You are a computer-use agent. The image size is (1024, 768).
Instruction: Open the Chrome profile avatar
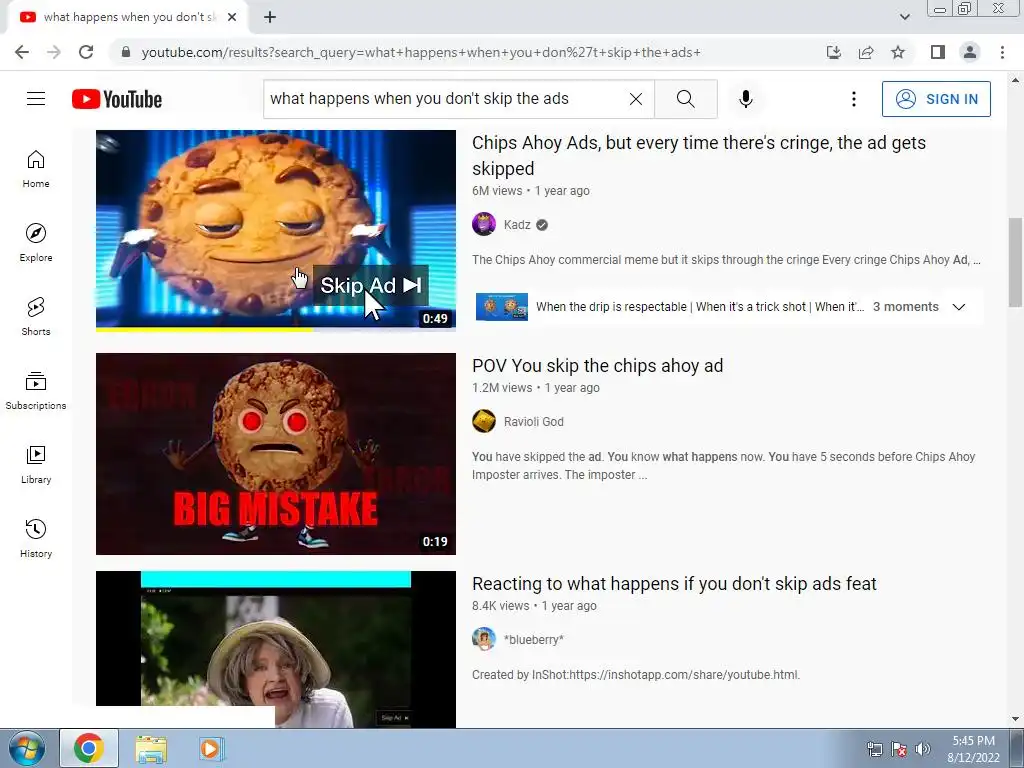tap(970, 52)
